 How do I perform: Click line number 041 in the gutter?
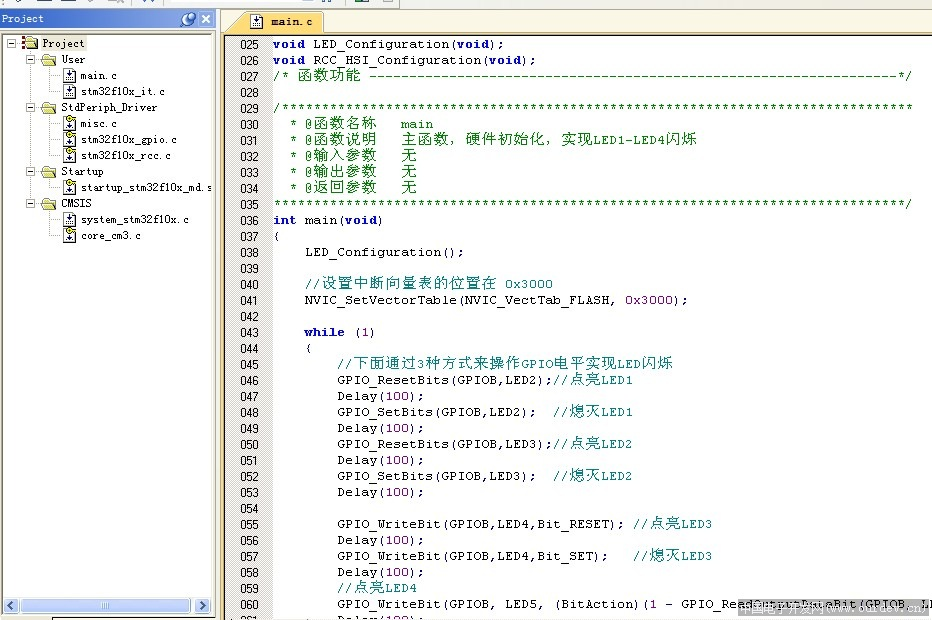point(249,301)
